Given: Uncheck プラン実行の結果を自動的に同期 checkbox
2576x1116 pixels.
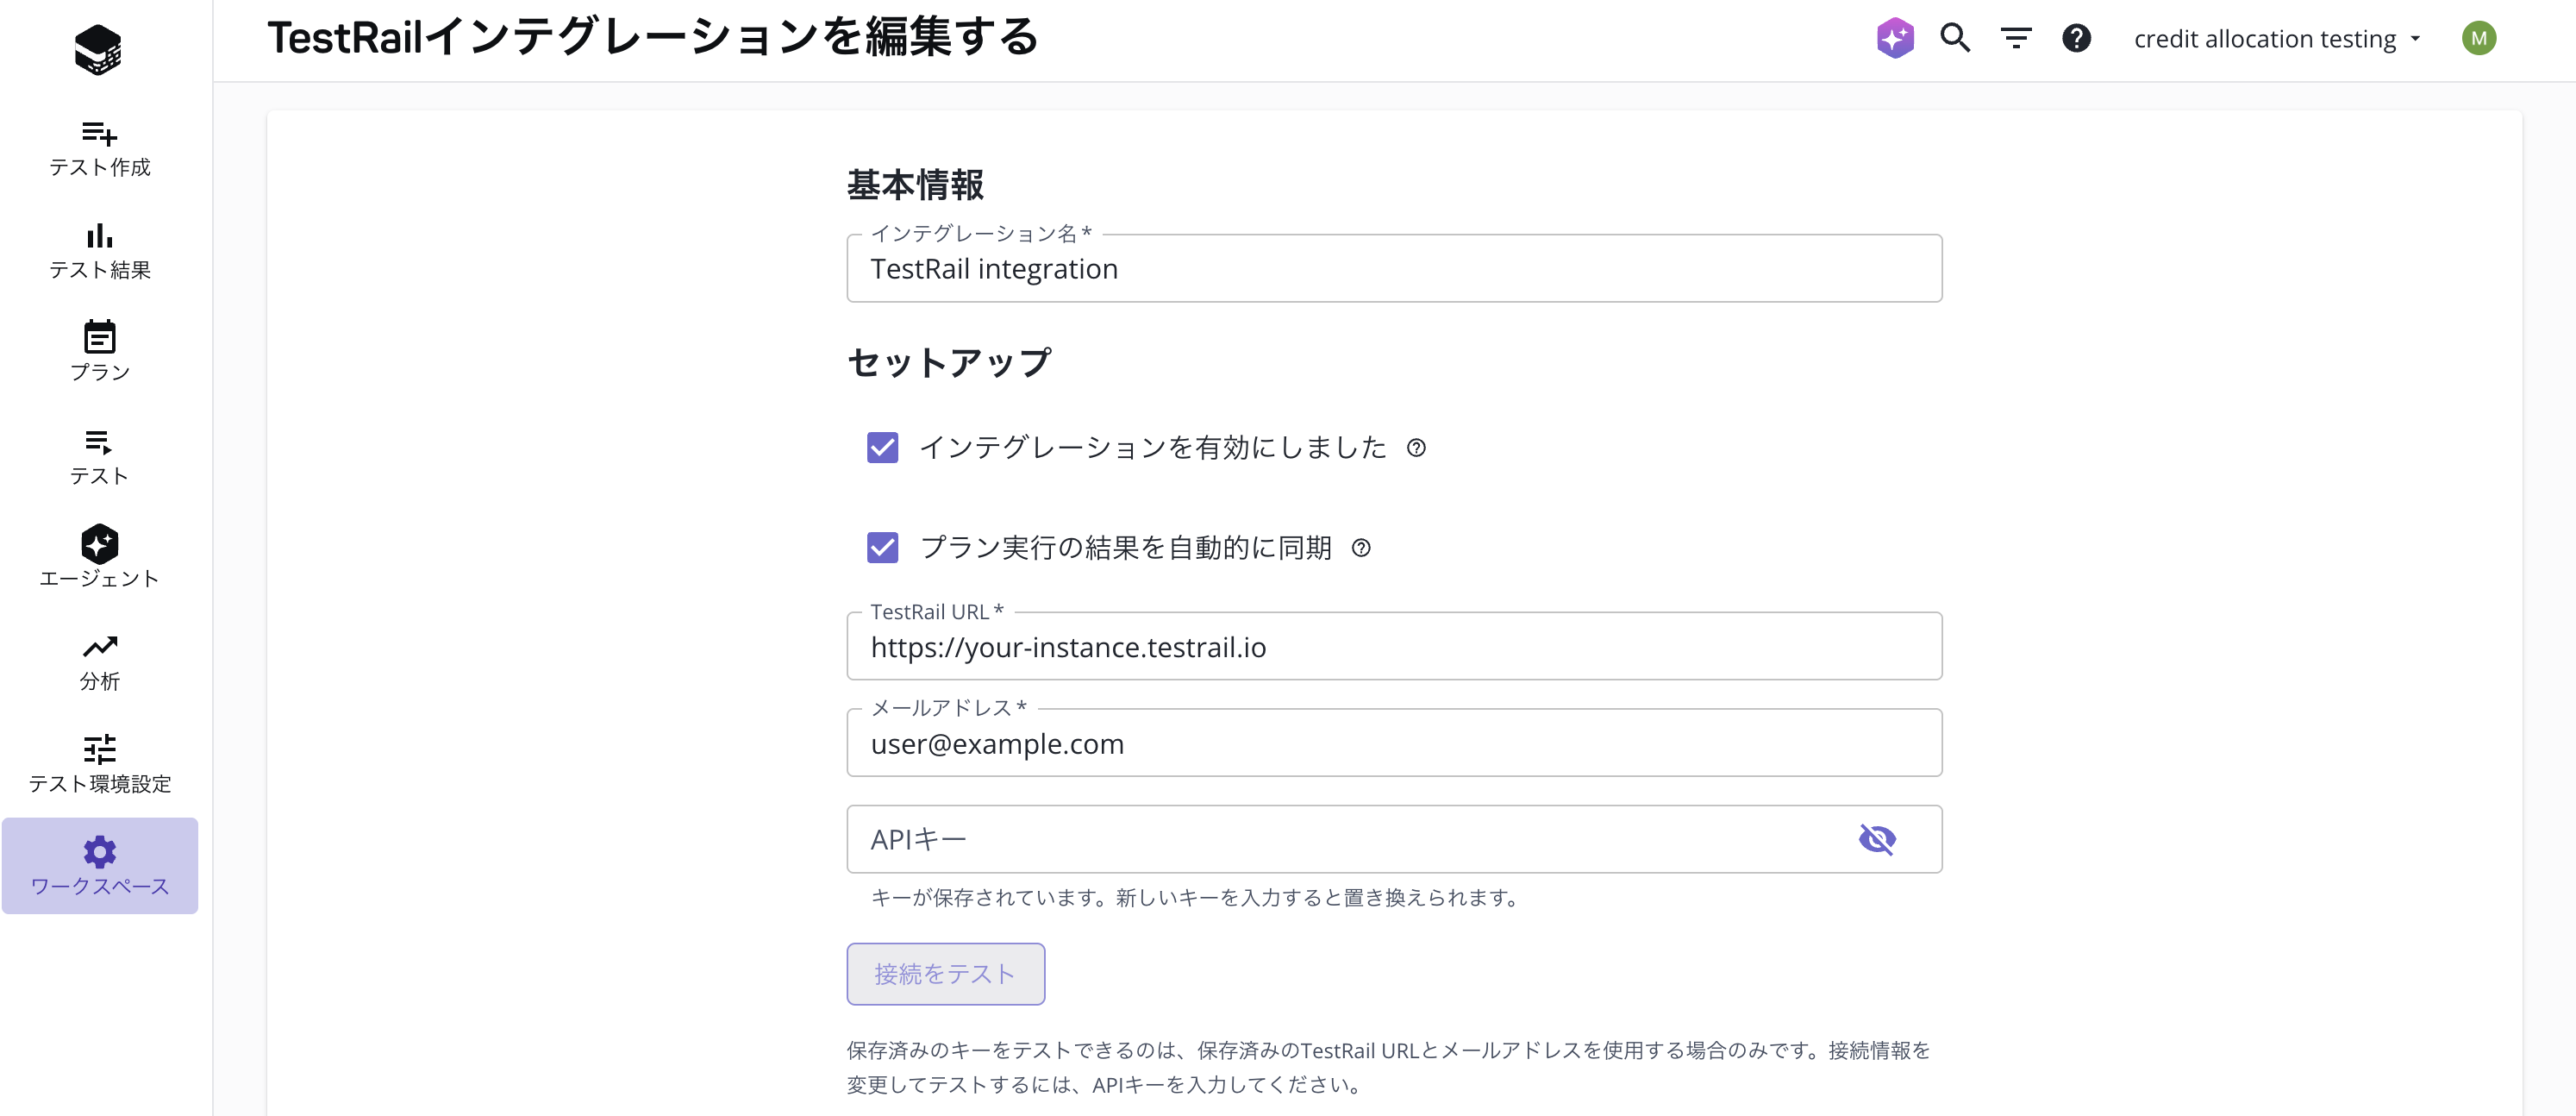Looking at the screenshot, I should pos(883,547).
